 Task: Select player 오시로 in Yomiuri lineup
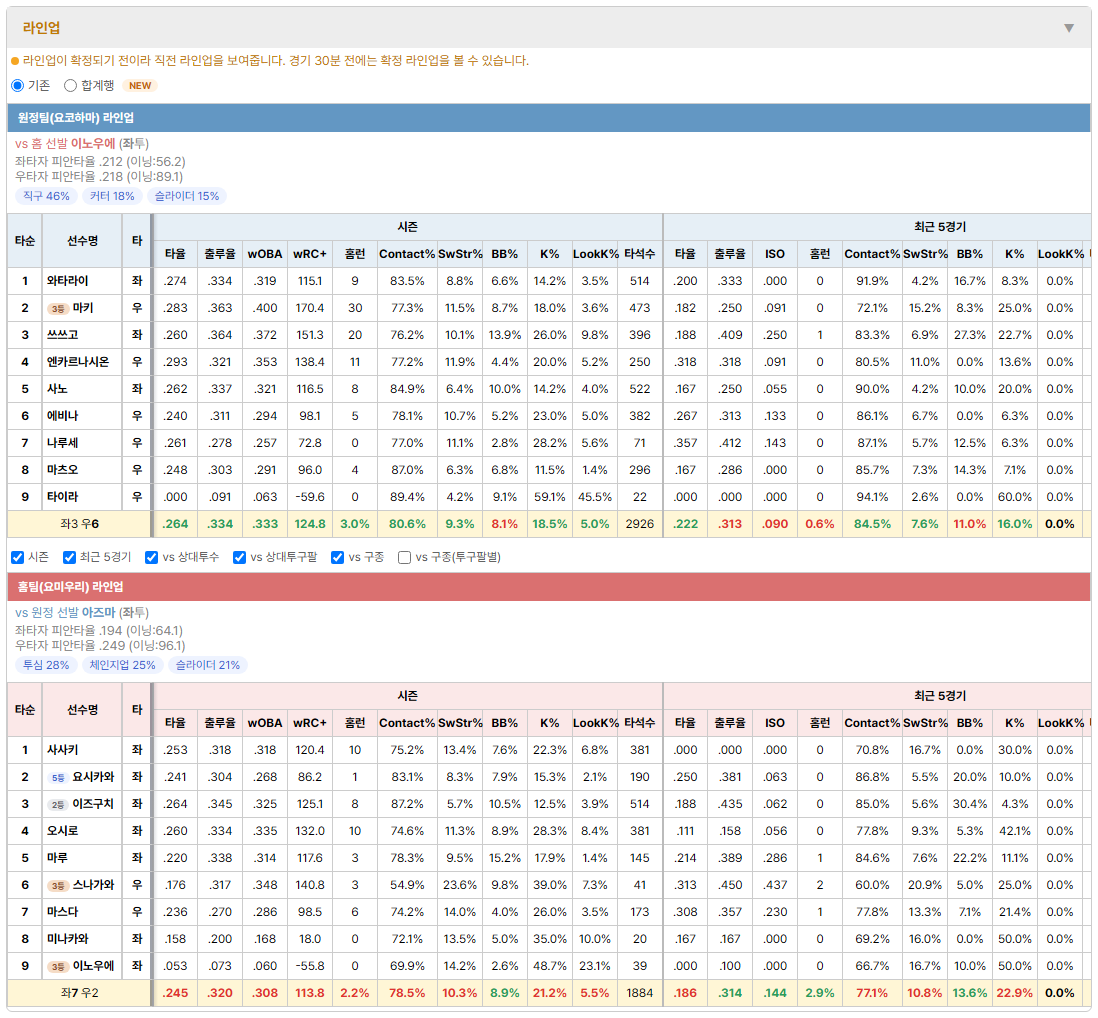[62, 831]
